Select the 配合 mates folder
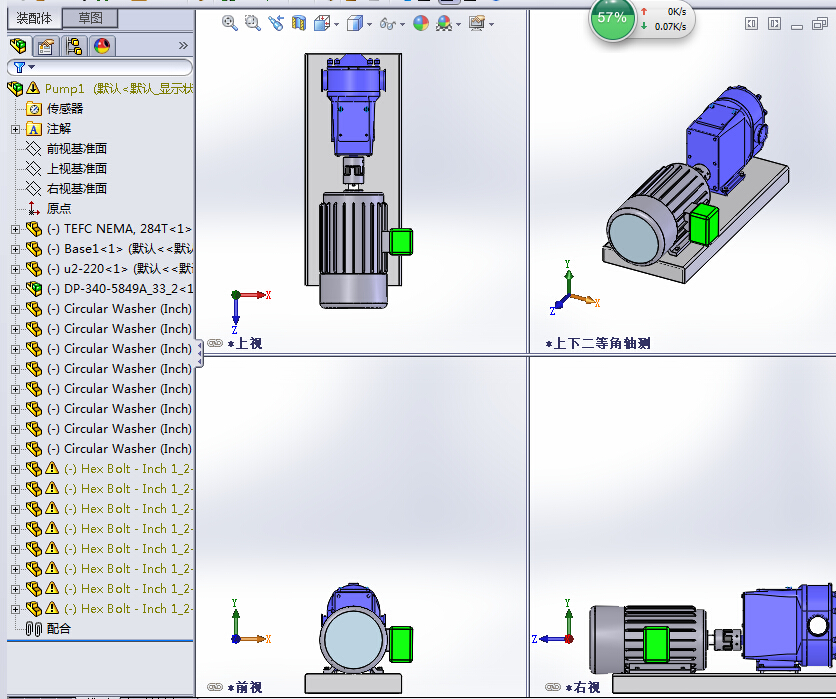Viewport: 836px width, 699px height. point(59,629)
